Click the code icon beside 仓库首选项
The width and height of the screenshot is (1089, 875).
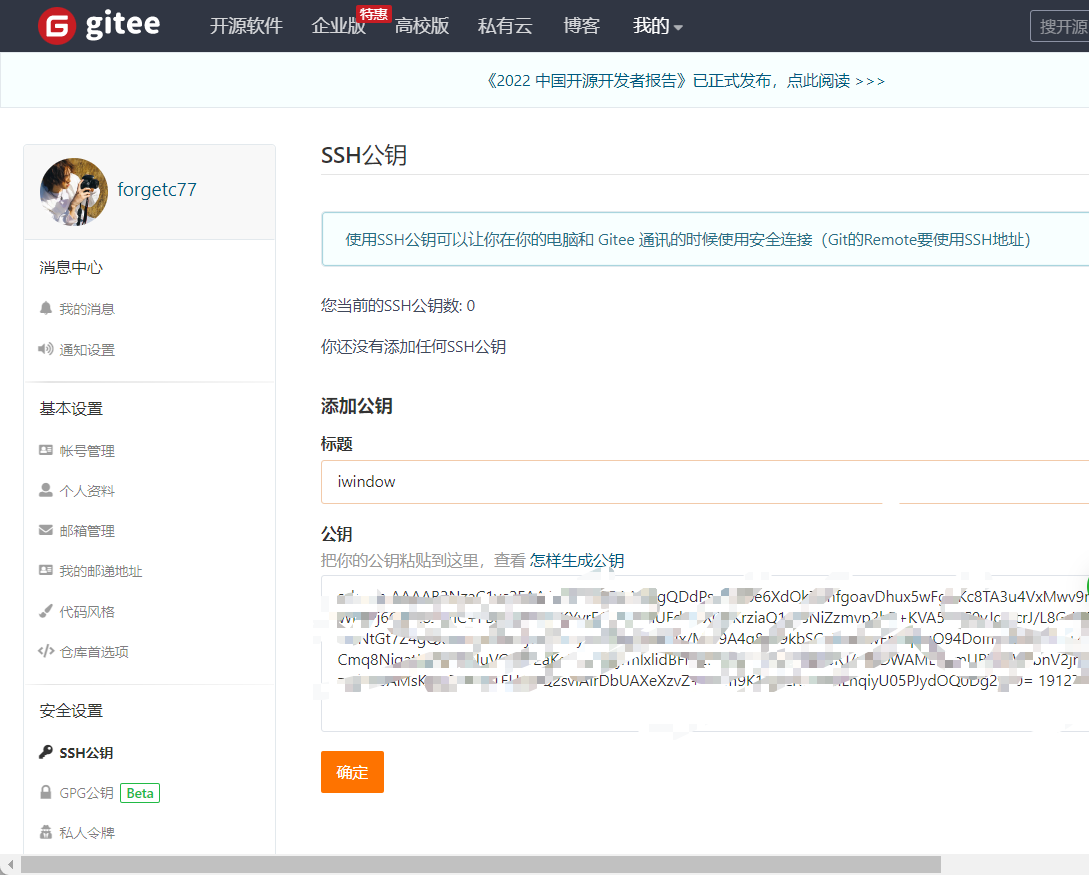click(x=46, y=651)
